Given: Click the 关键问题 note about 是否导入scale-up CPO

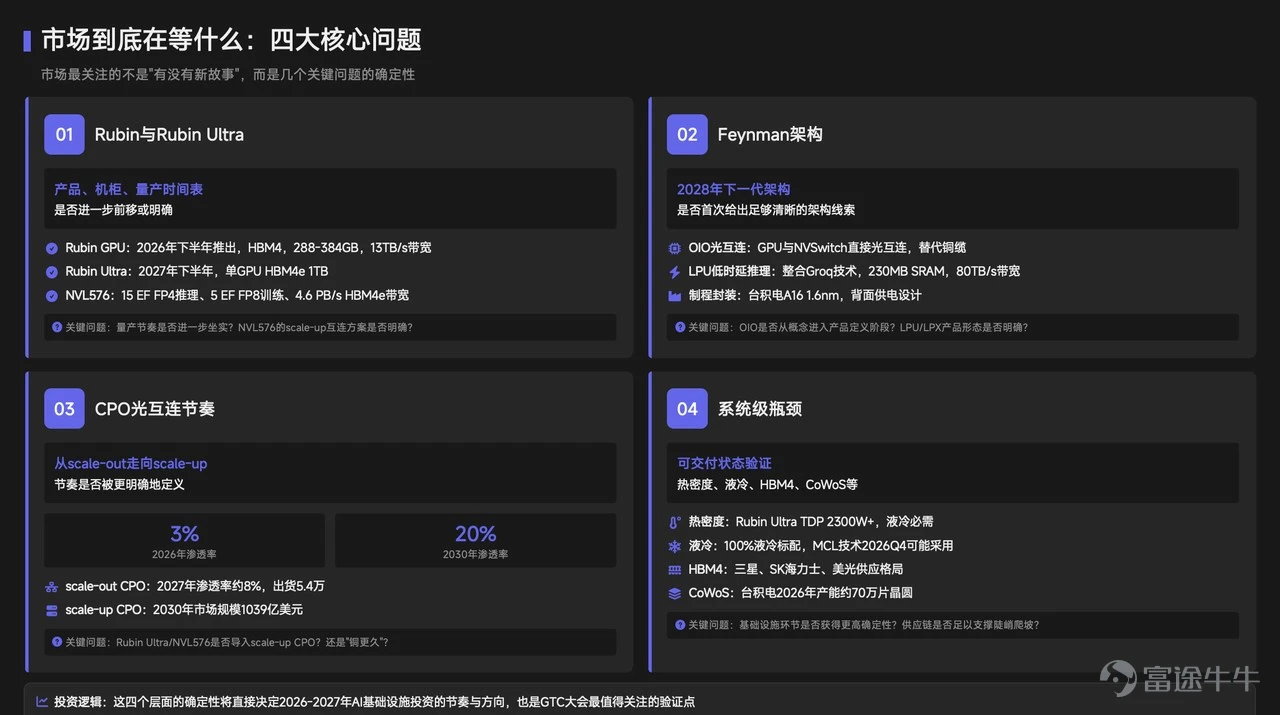Looking at the screenshot, I should [330, 642].
